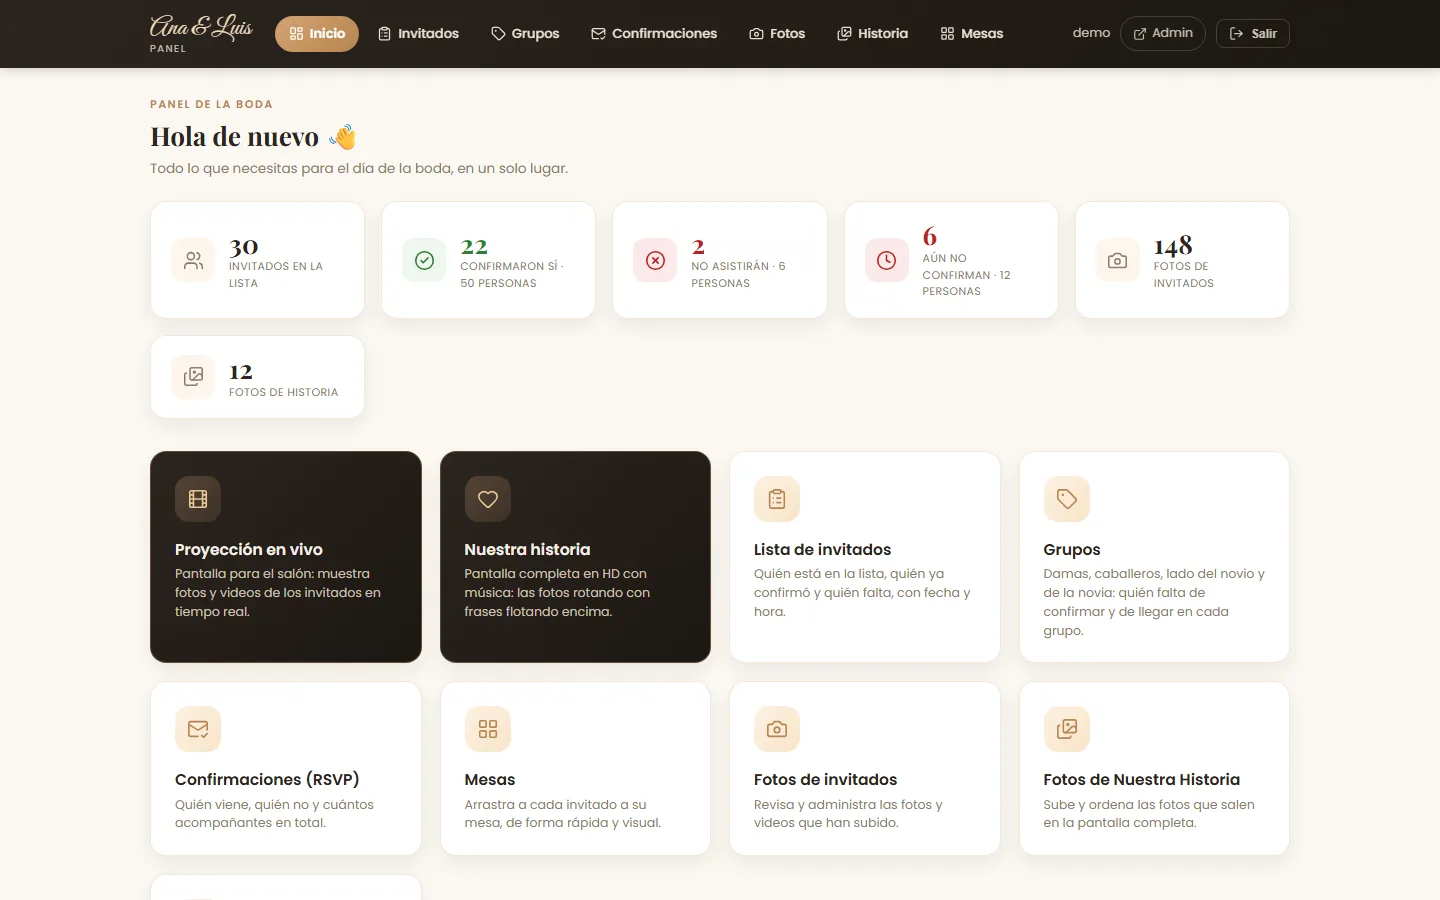Click the film icon on Proyección en vivo

(x=198, y=499)
